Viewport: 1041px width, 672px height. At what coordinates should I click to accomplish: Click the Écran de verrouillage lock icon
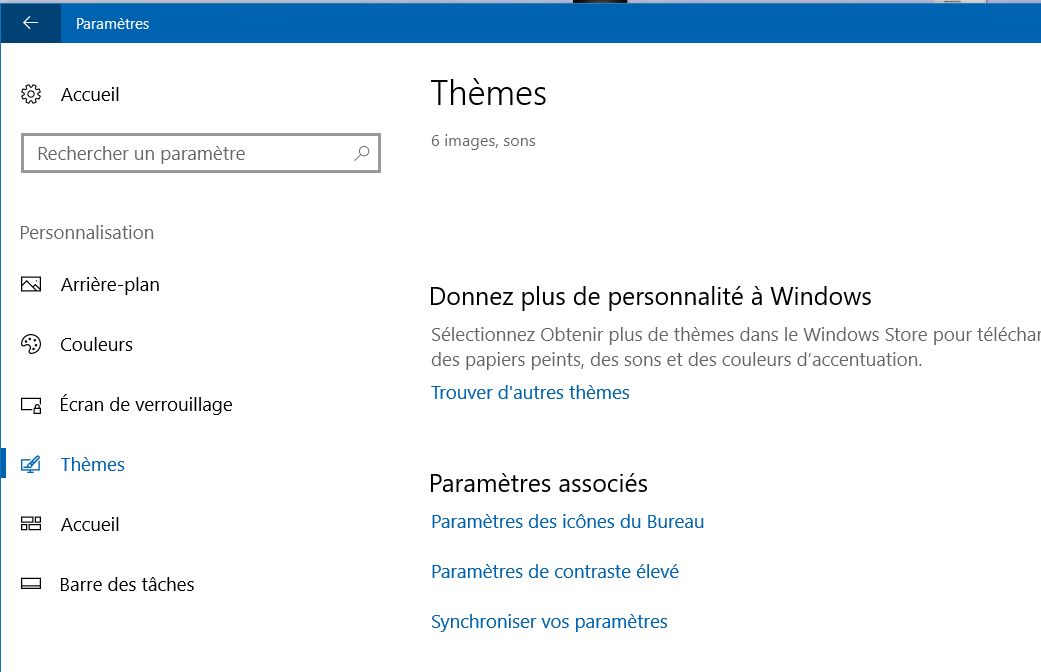(x=31, y=405)
